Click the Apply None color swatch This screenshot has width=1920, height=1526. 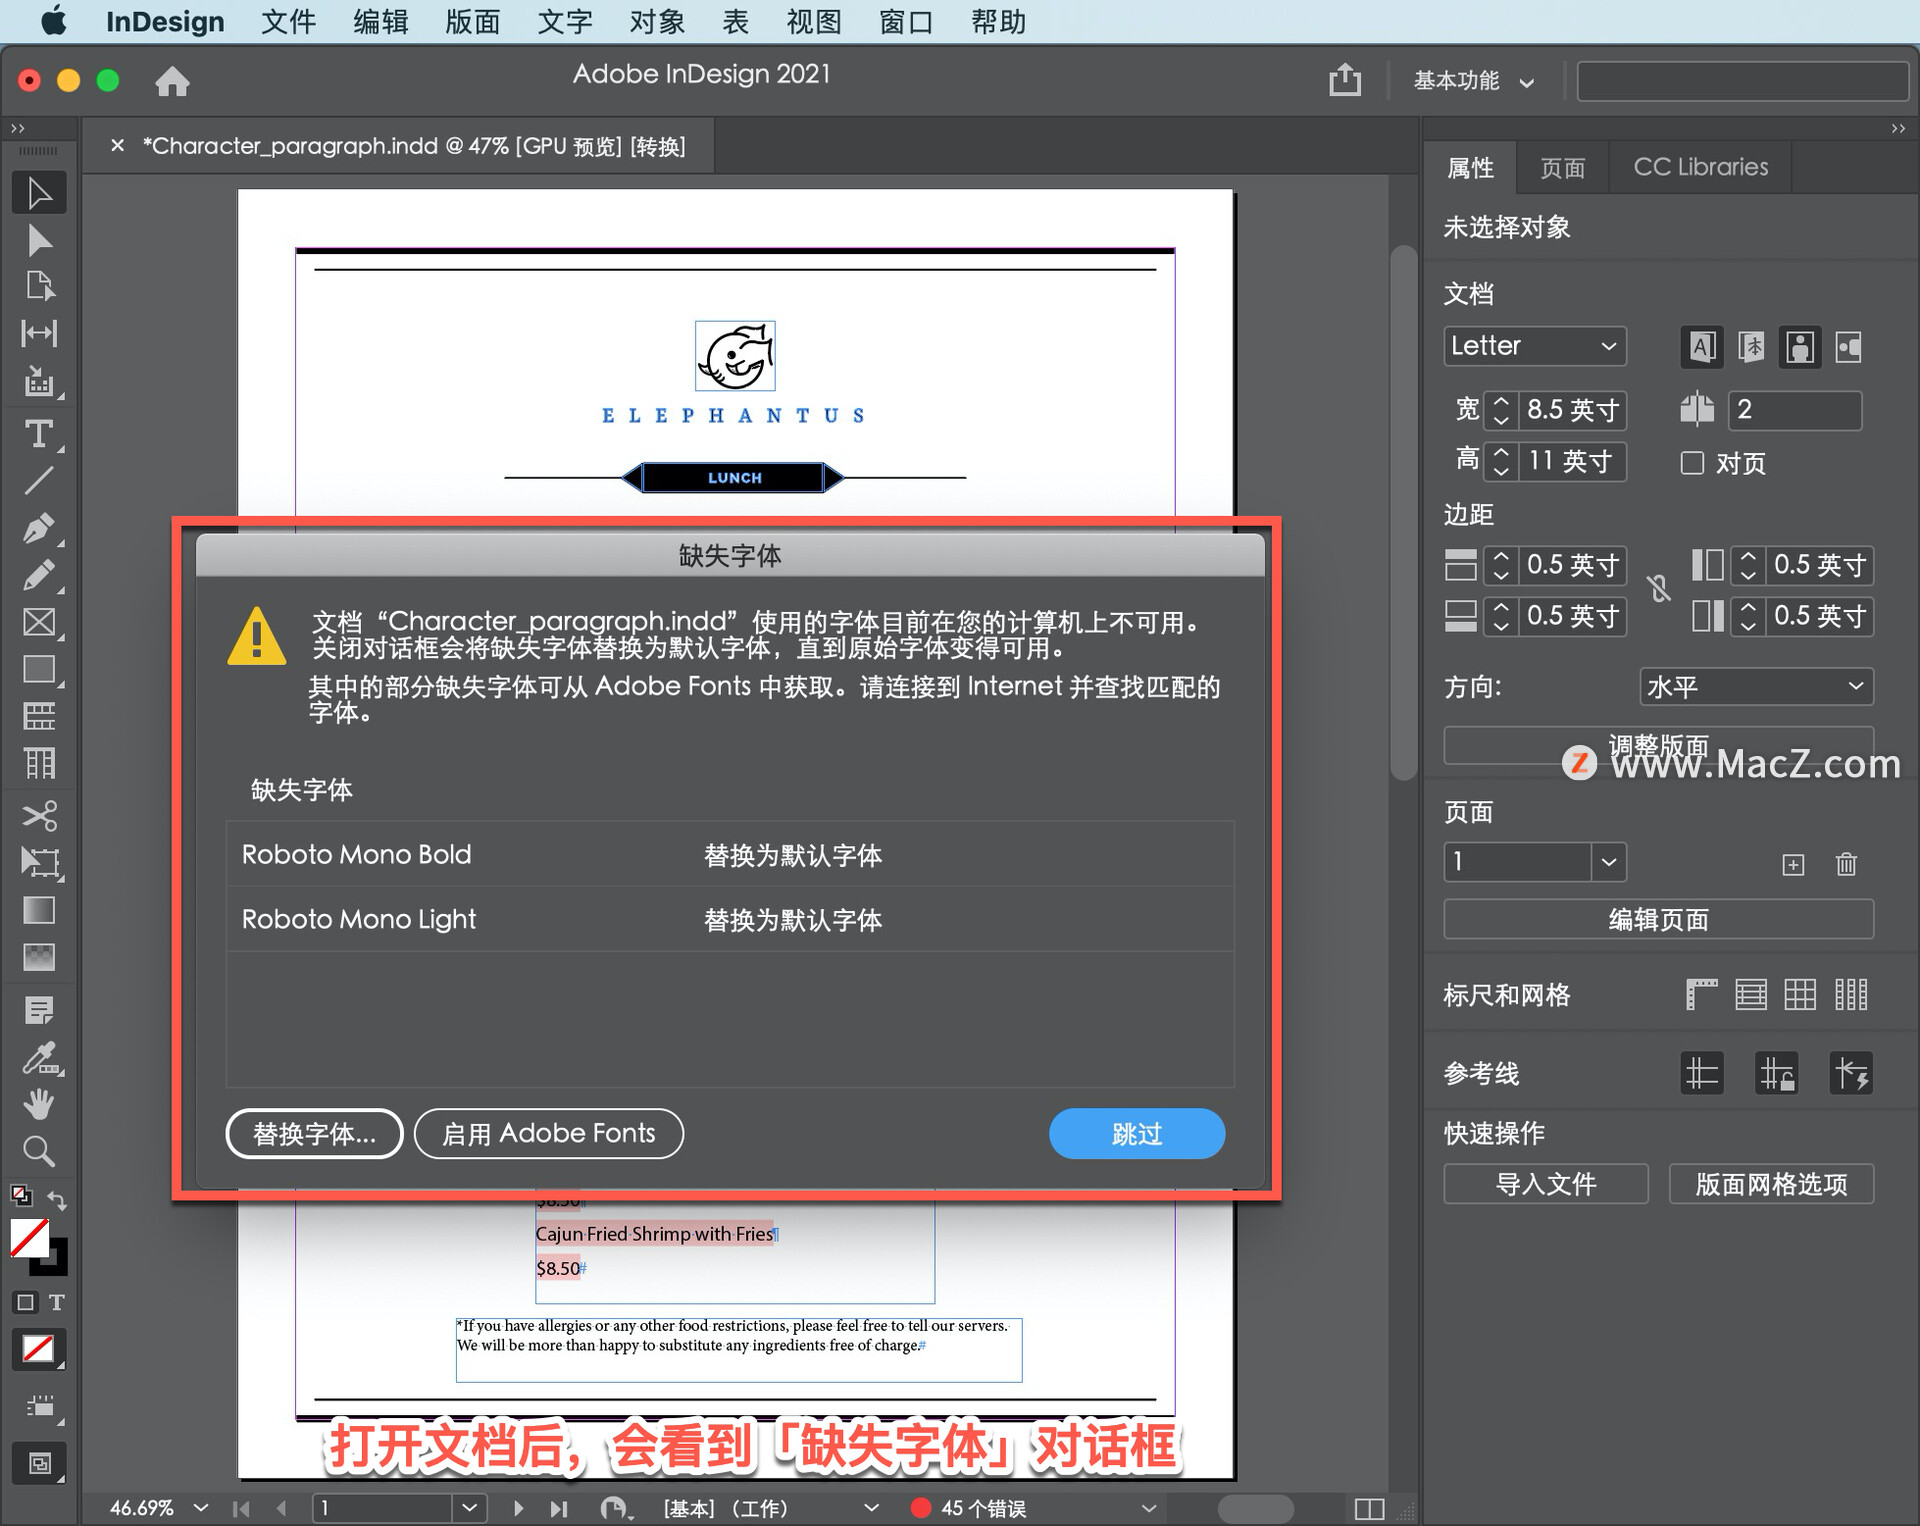tap(39, 1350)
